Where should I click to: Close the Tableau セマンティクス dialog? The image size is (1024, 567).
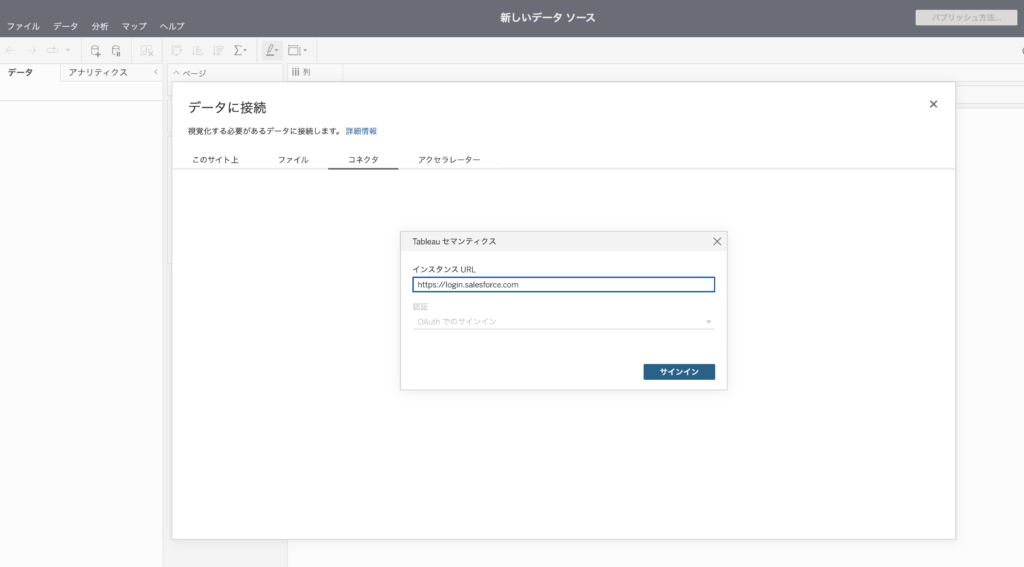pyautogui.click(x=717, y=242)
